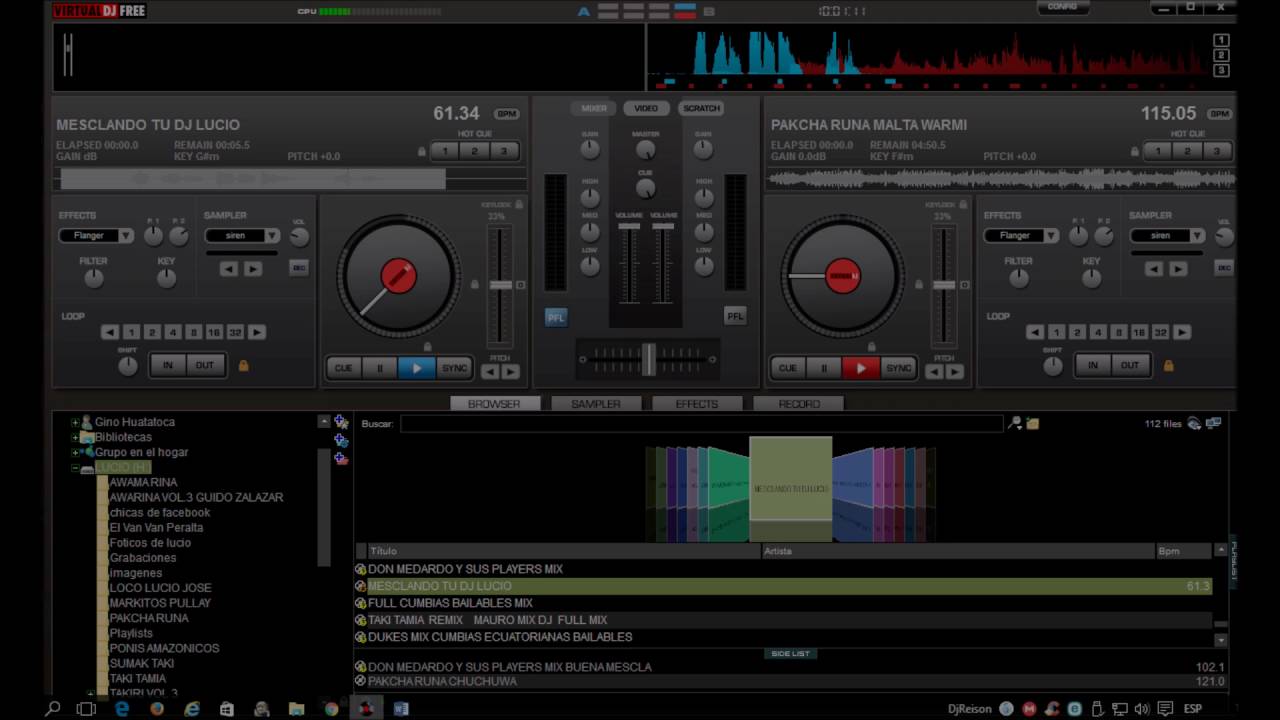Switch center panel to SCRATCH
This screenshot has height=720, width=1280.
tap(701, 108)
